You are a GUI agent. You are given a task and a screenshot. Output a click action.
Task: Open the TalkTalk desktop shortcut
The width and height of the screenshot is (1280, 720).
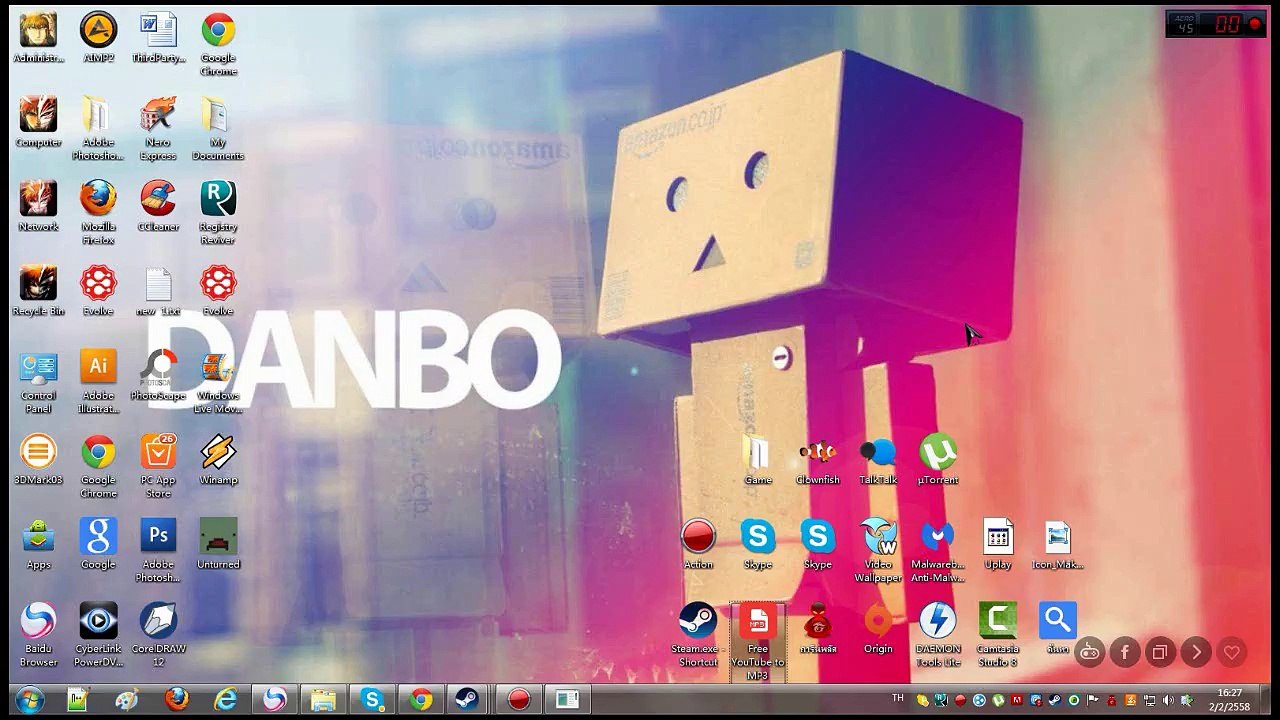coord(878,459)
